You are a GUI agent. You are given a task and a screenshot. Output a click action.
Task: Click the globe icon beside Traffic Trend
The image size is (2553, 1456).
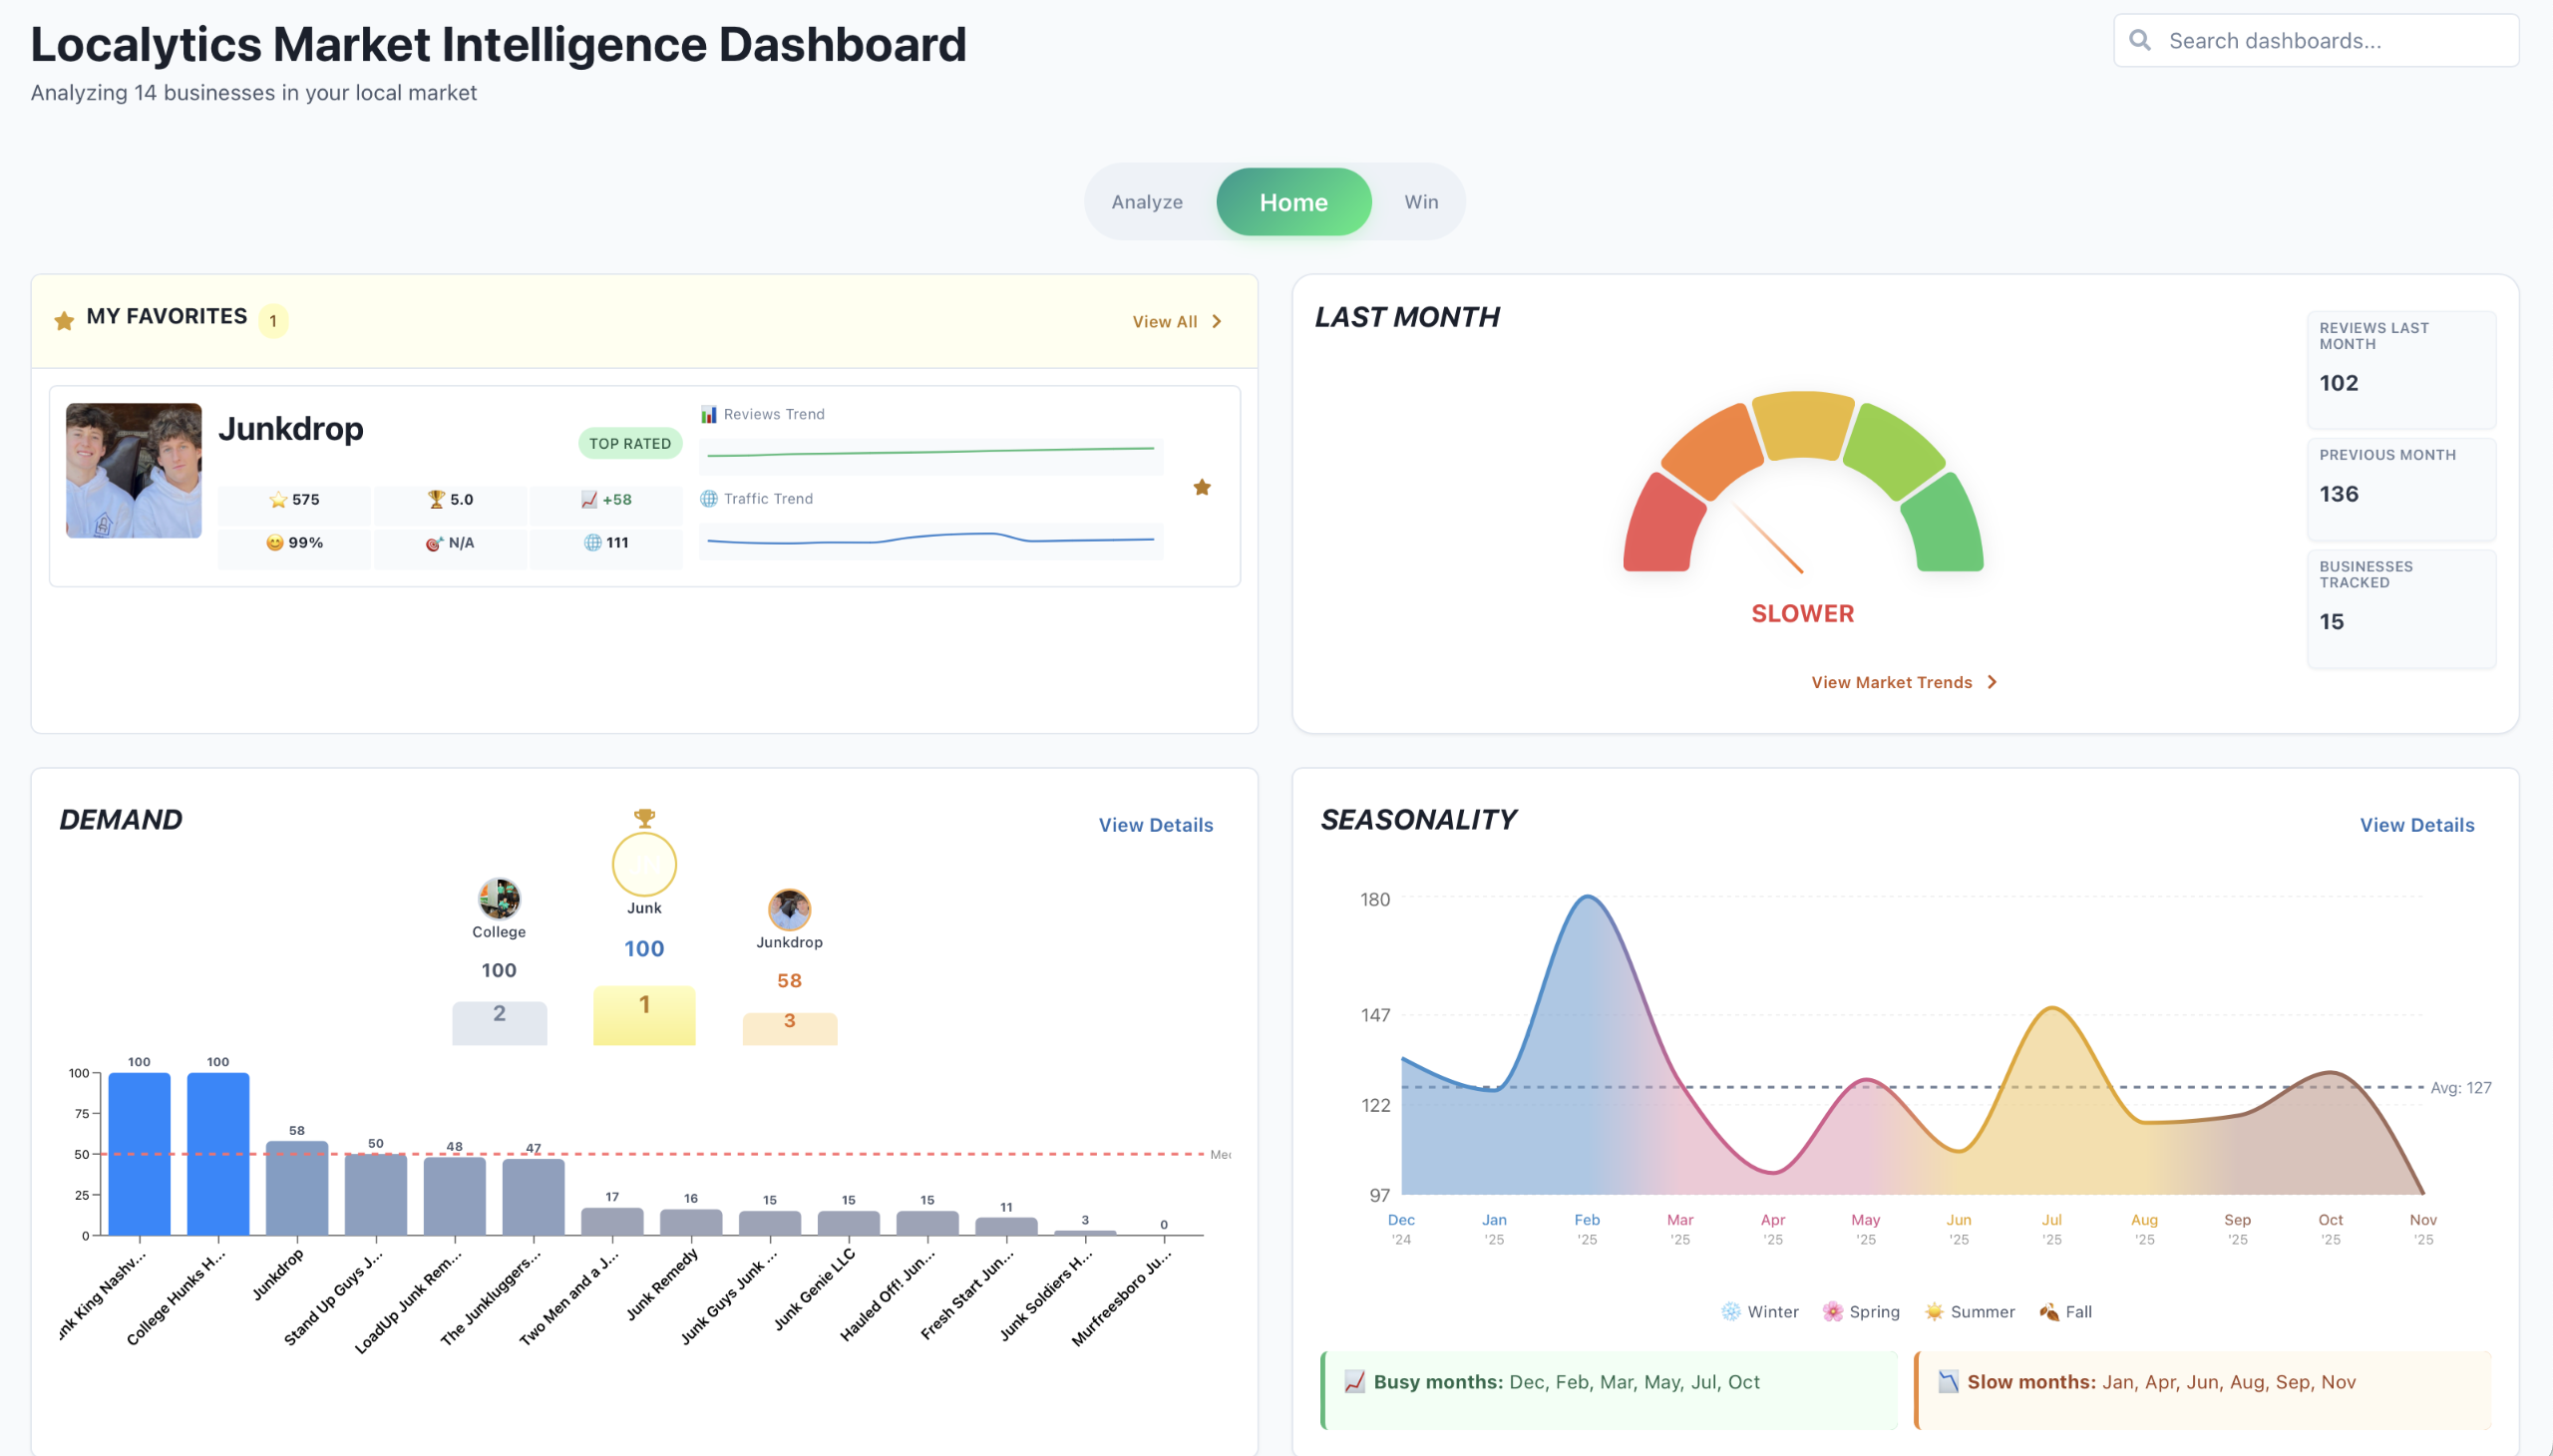click(711, 497)
